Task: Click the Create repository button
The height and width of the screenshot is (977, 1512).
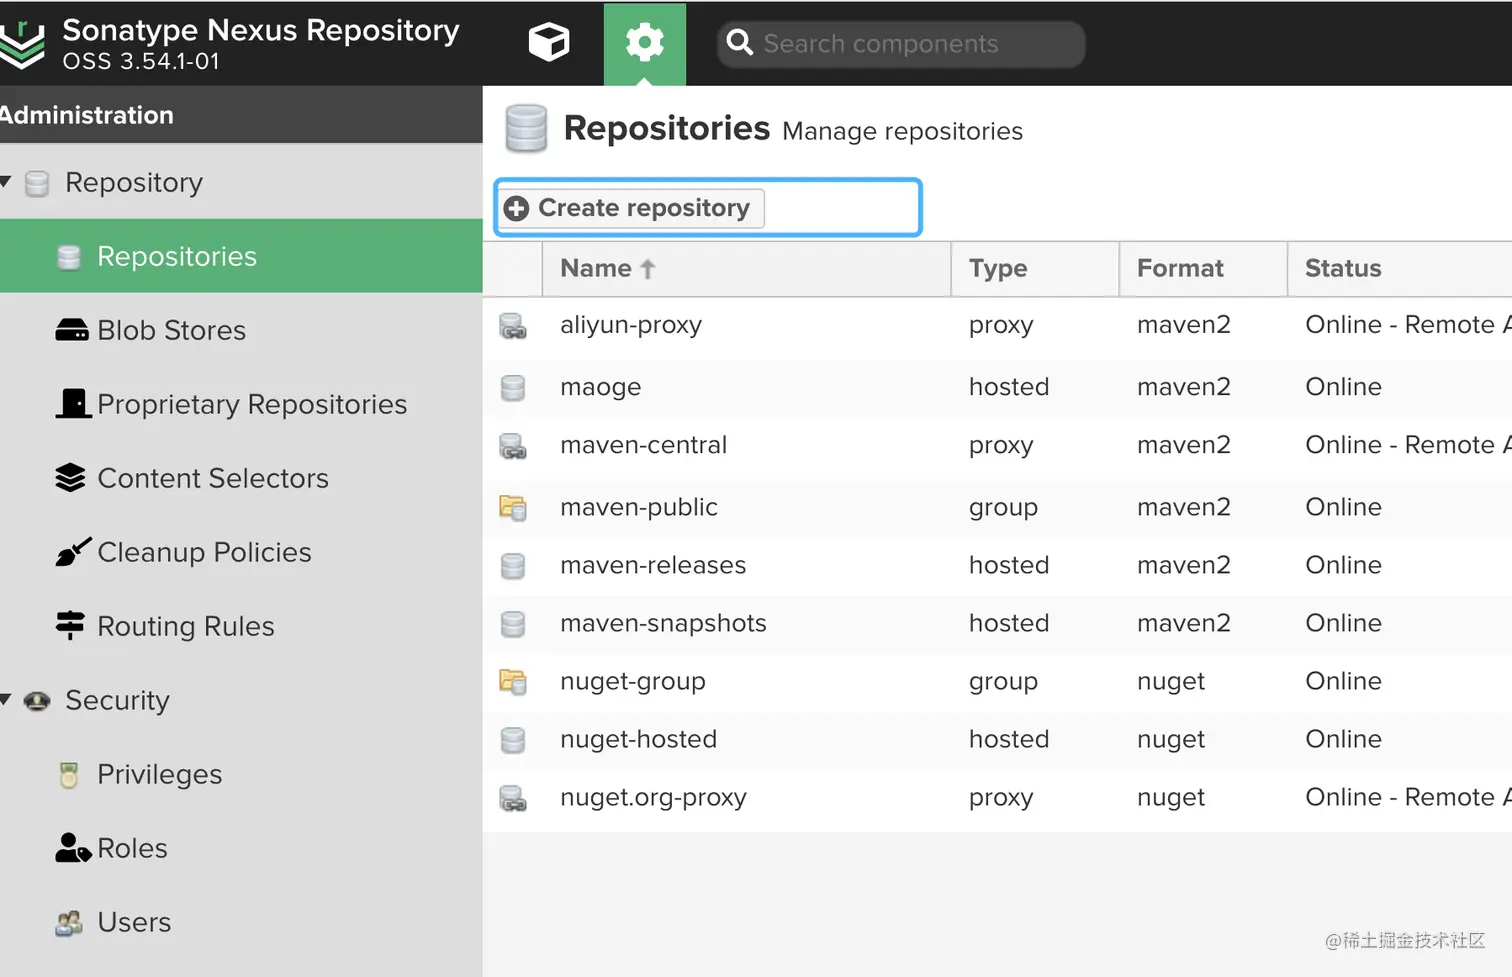Action: (x=631, y=208)
